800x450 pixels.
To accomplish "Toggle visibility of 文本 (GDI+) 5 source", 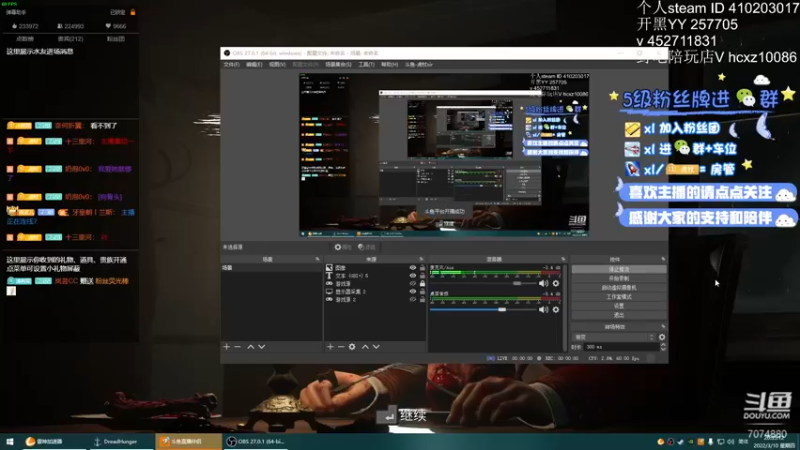I will point(413,276).
